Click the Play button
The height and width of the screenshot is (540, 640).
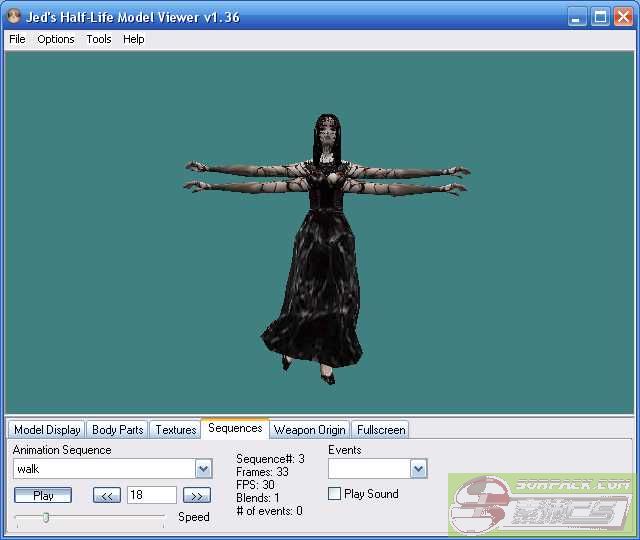pos(43,496)
